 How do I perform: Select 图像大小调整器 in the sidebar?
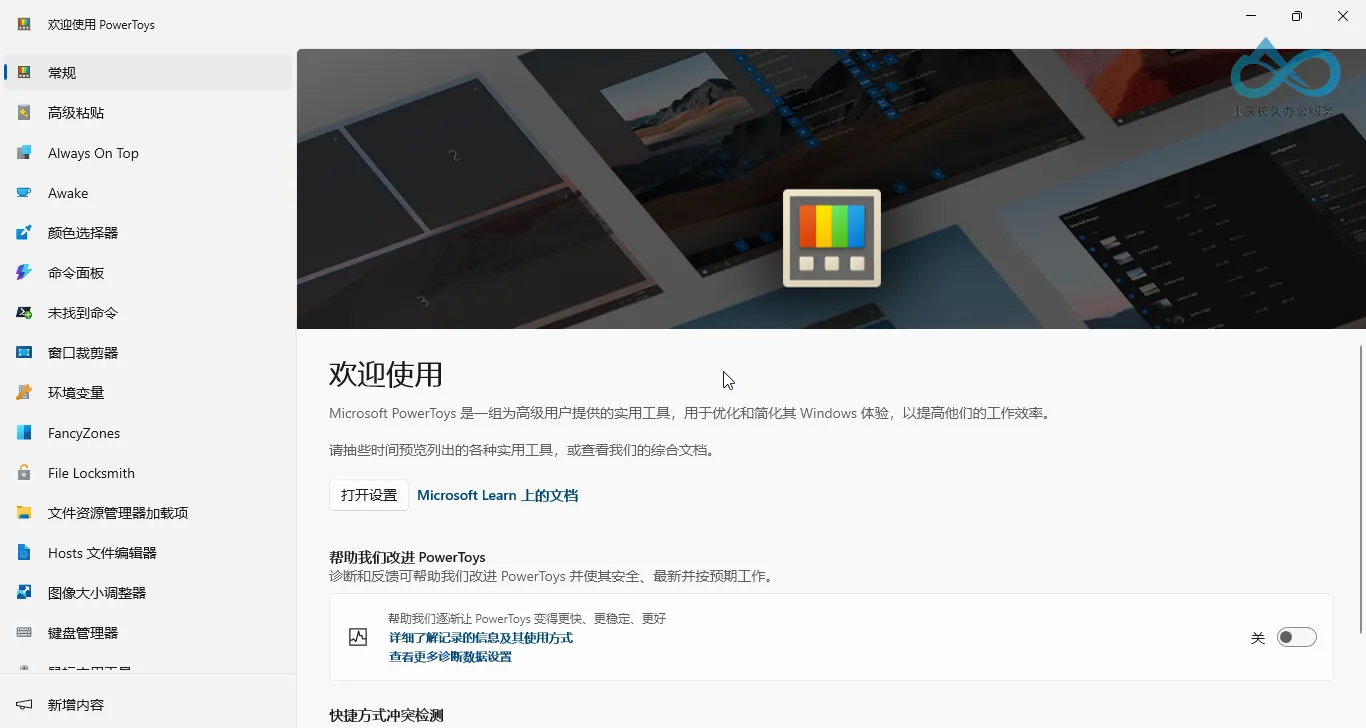click(148, 593)
